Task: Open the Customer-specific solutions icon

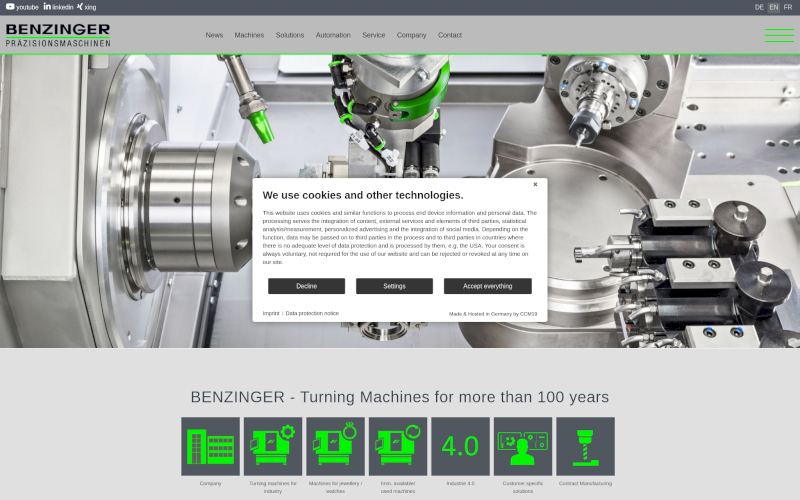Action: click(523, 446)
